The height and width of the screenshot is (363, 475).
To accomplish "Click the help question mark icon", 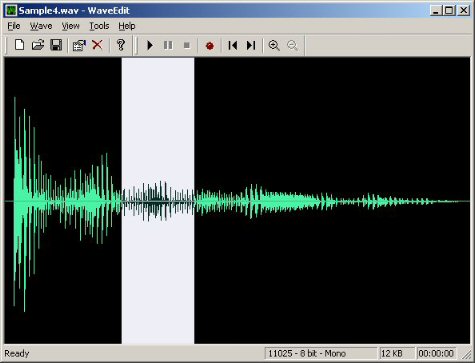I will click(x=121, y=45).
